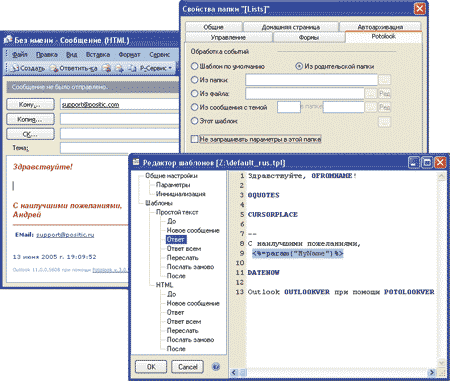Select После under Простой текст
The width and height of the screenshot is (450, 381).
coord(176,276)
